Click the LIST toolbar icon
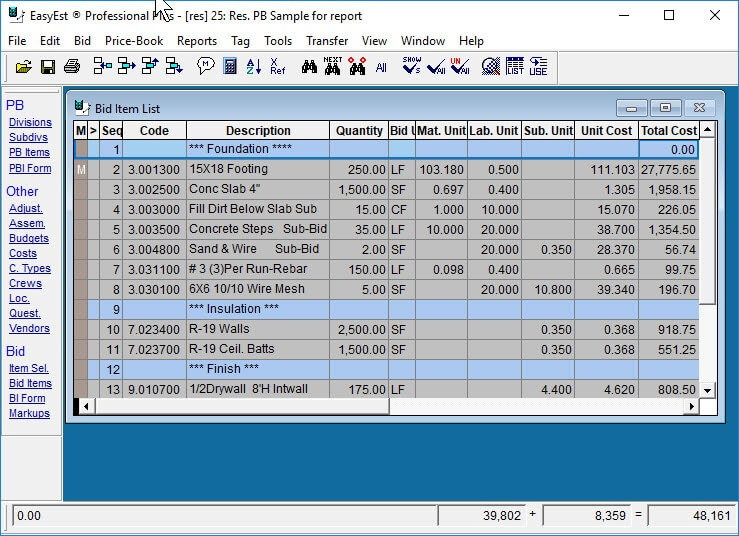Viewport: 739px width, 536px height. [x=515, y=66]
